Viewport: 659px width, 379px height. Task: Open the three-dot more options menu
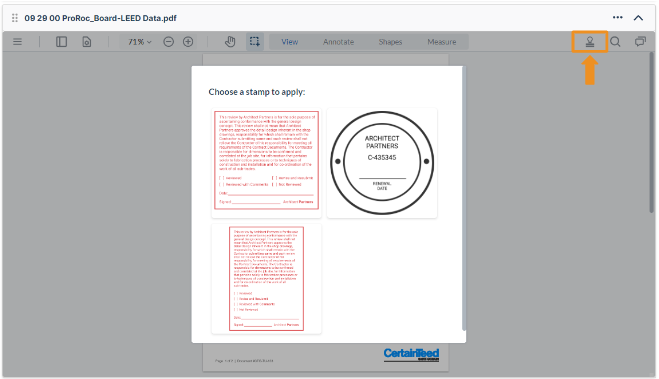point(617,17)
